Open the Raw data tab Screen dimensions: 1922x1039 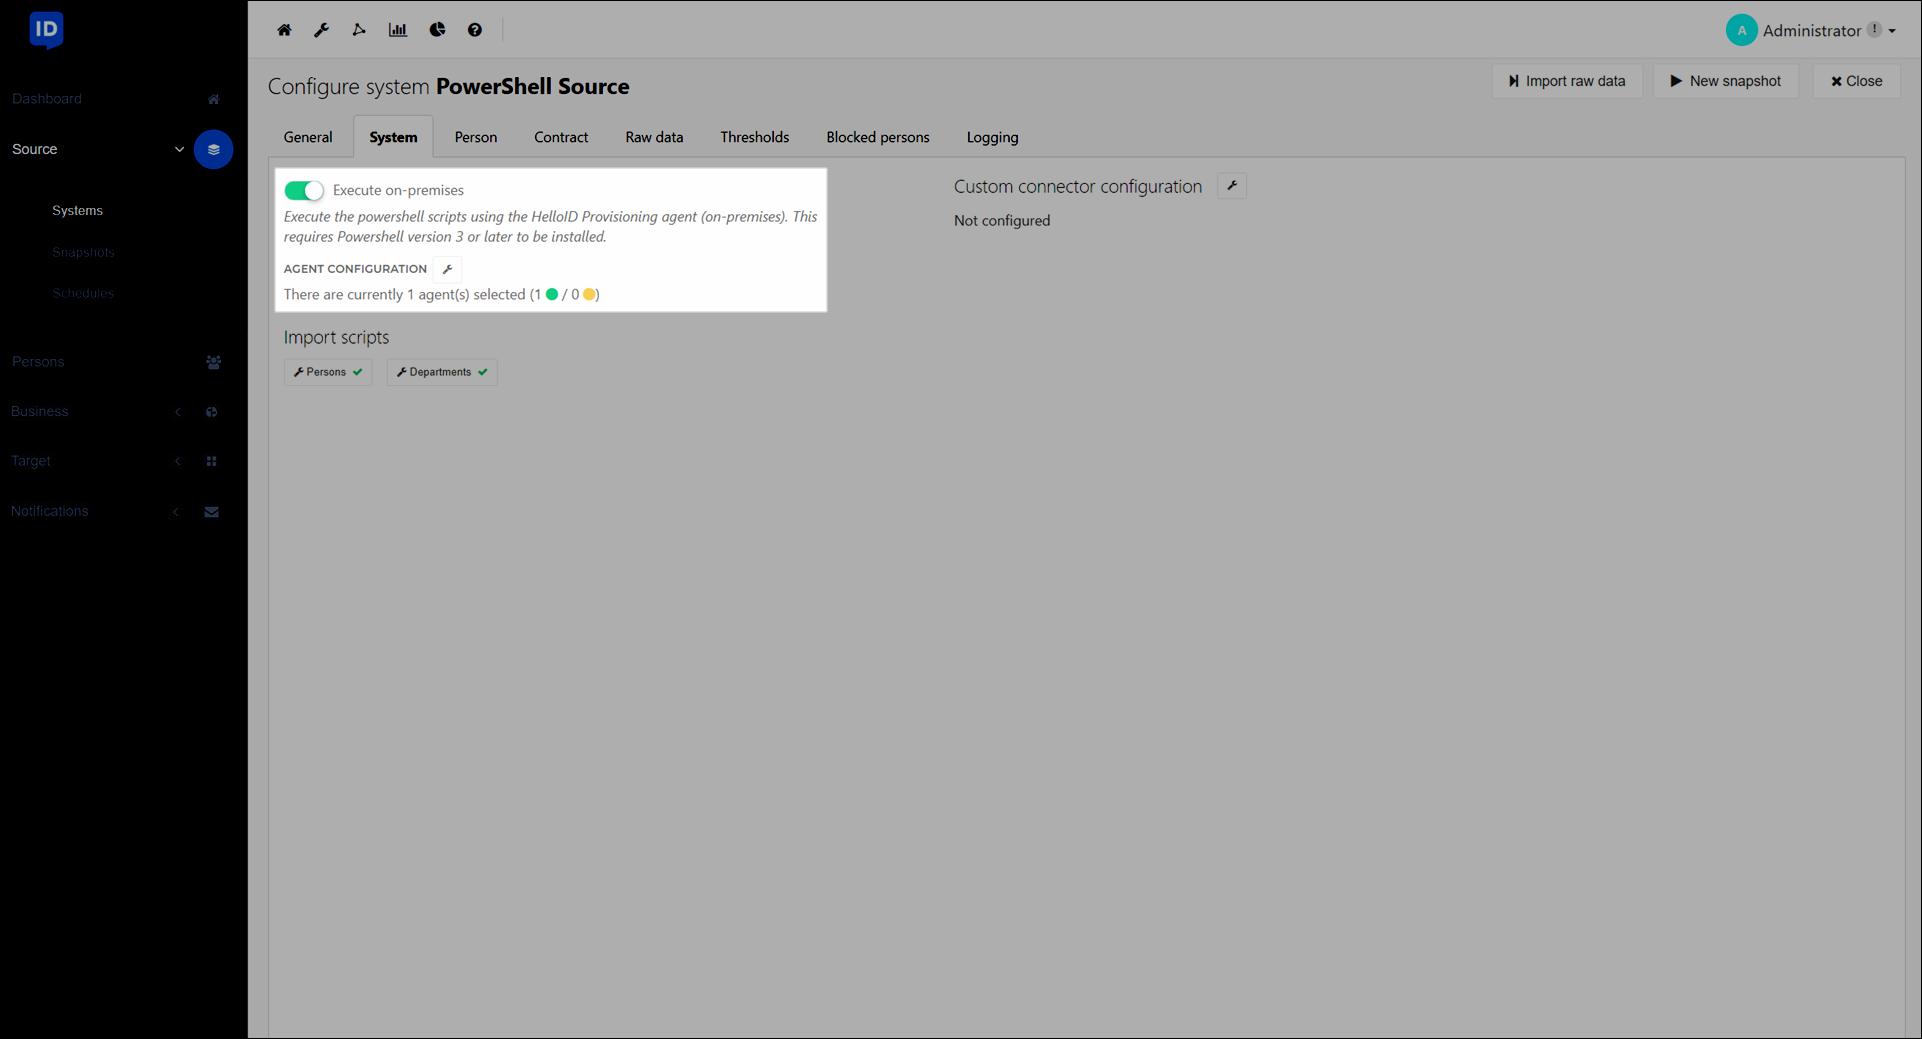tap(654, 137)
